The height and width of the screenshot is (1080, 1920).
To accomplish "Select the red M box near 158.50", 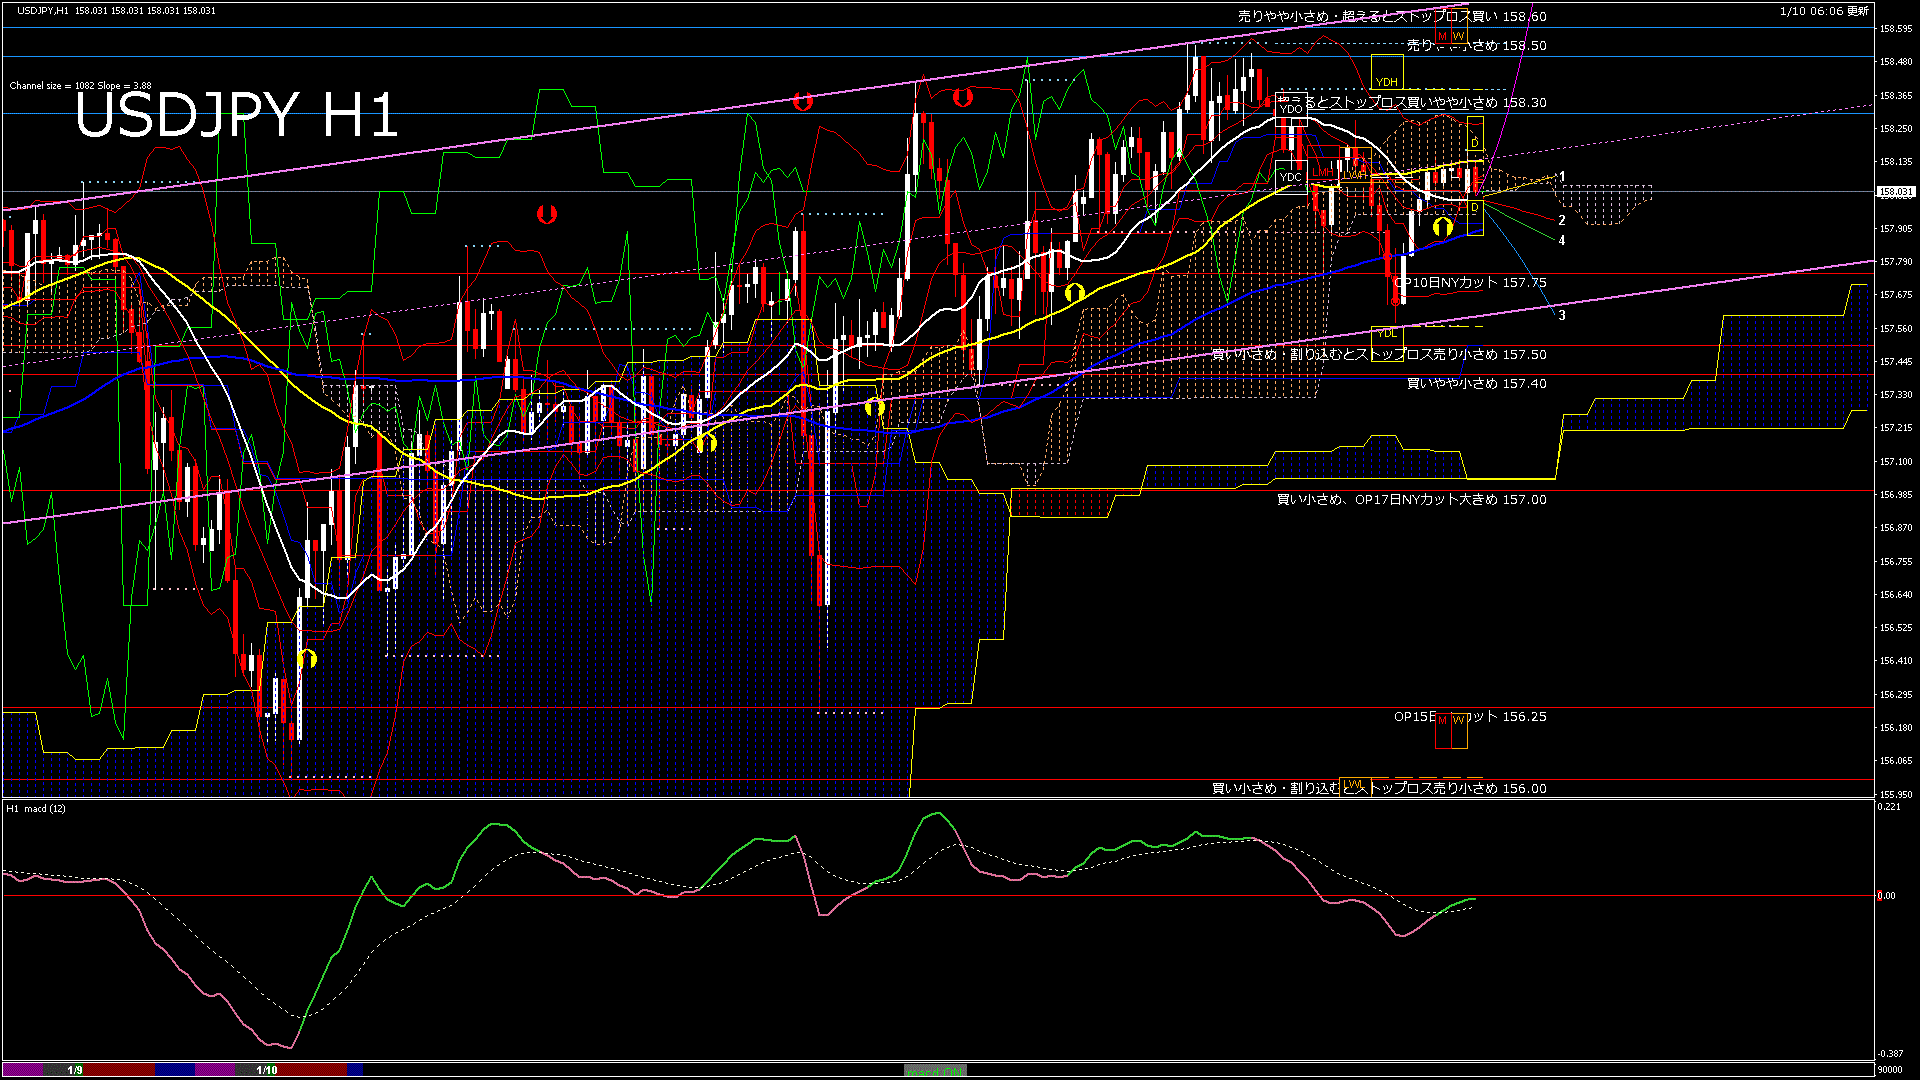I will (x=1442, y=36).
